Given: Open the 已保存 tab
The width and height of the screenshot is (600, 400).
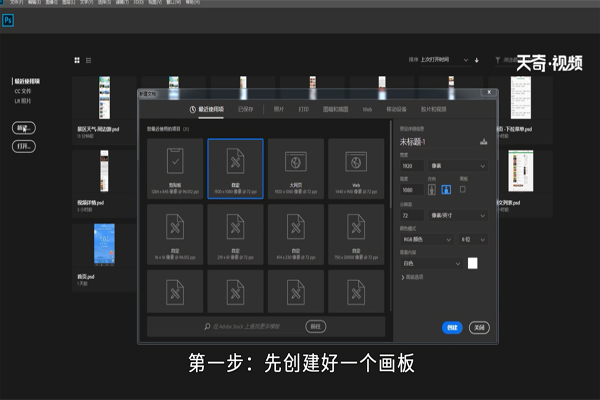Looking at the screenshot, I should pyautogui.click(x=245, y=109).
